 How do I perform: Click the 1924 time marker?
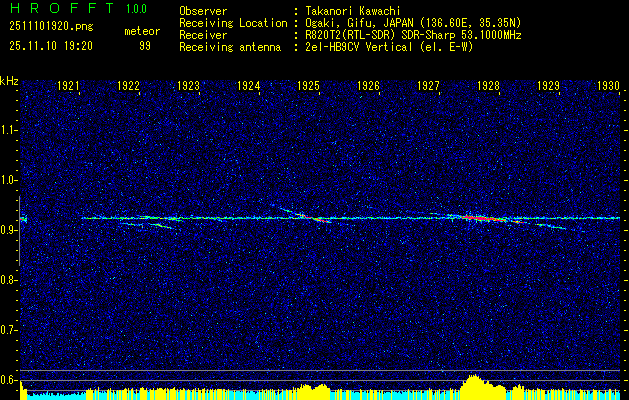(x=248, y=85)
